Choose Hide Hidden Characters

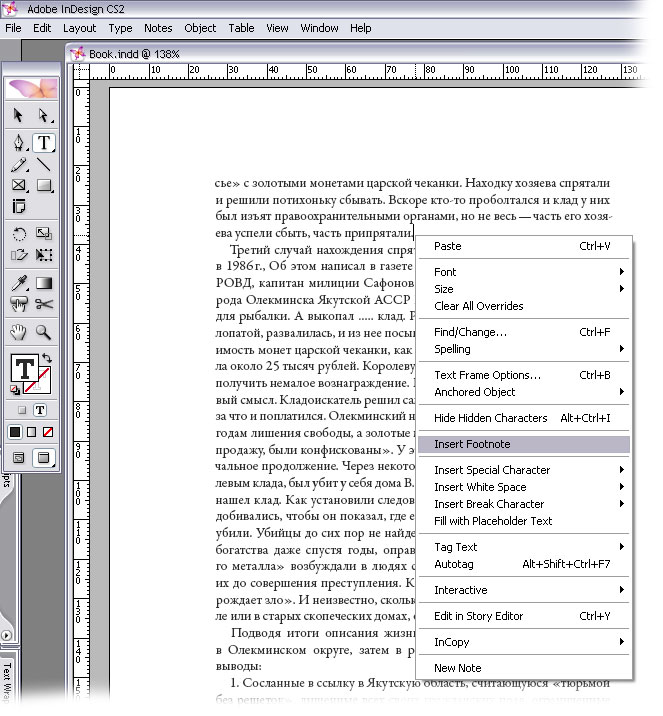pos(524,418)
